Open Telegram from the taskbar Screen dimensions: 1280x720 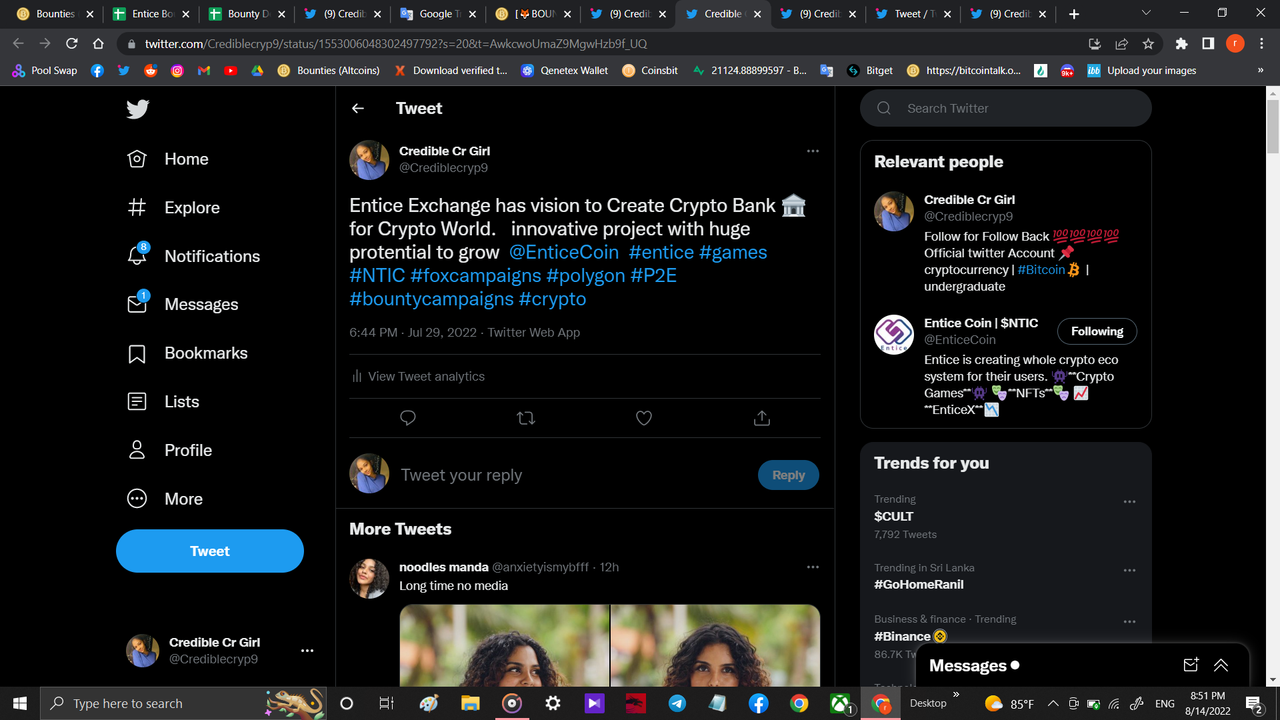point(676,703)
